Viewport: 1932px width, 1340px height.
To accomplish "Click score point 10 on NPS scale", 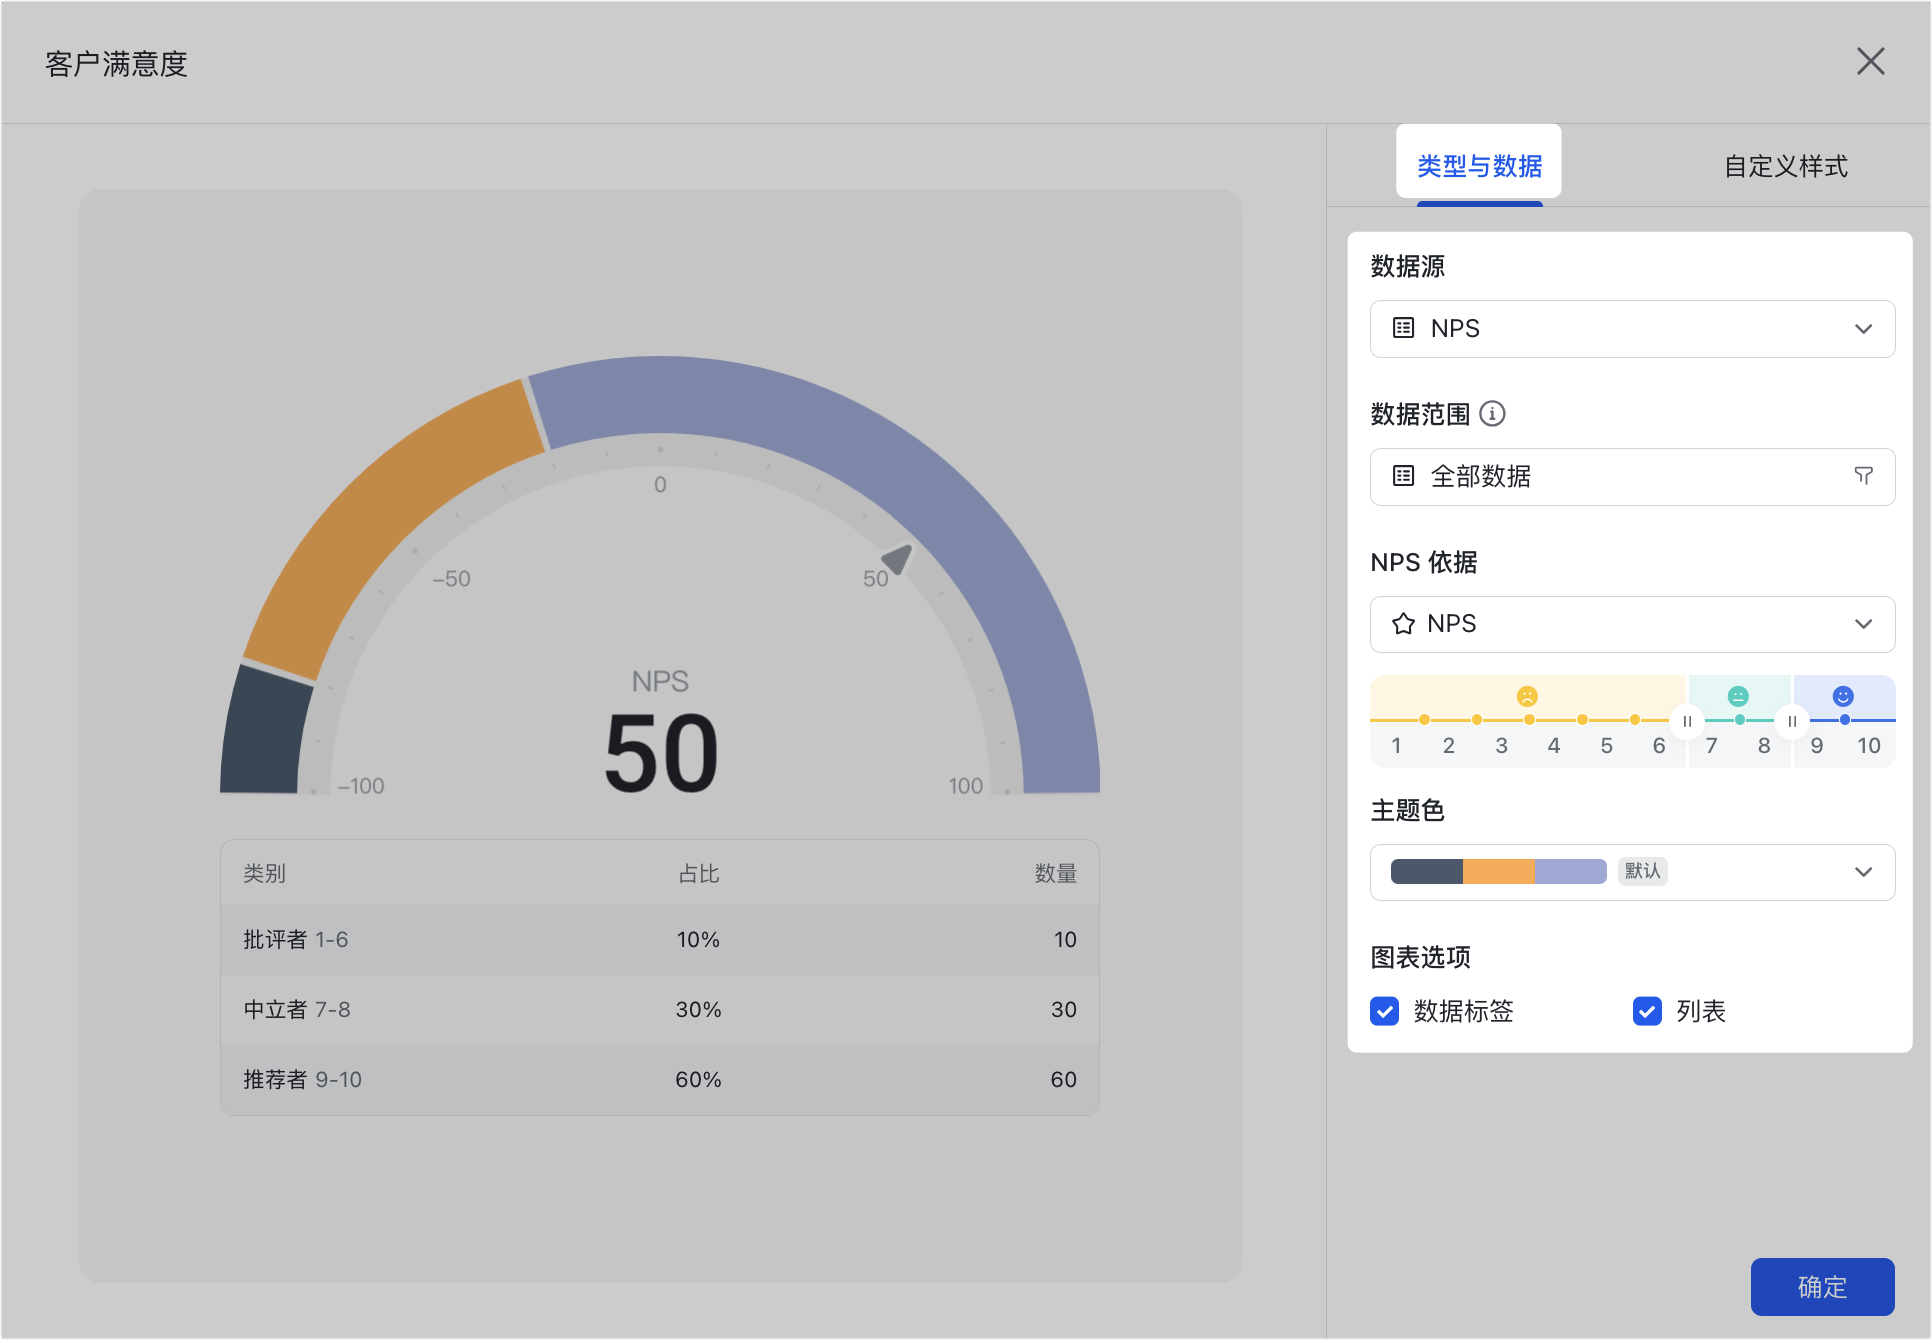I will point(1868,745).
